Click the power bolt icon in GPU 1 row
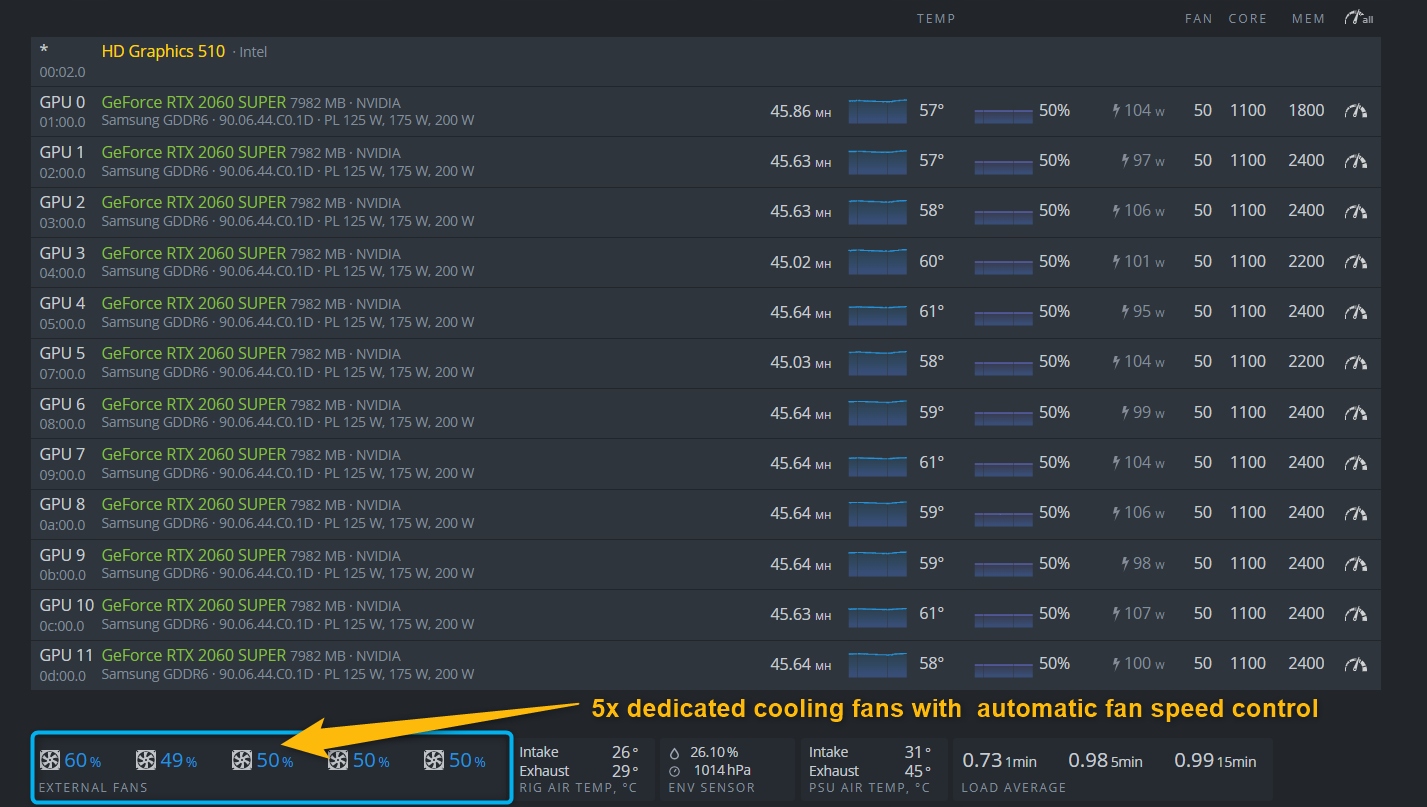The height and width of the screenshot is (807, 1427). pyautogui.click(x=1126, y=161)
